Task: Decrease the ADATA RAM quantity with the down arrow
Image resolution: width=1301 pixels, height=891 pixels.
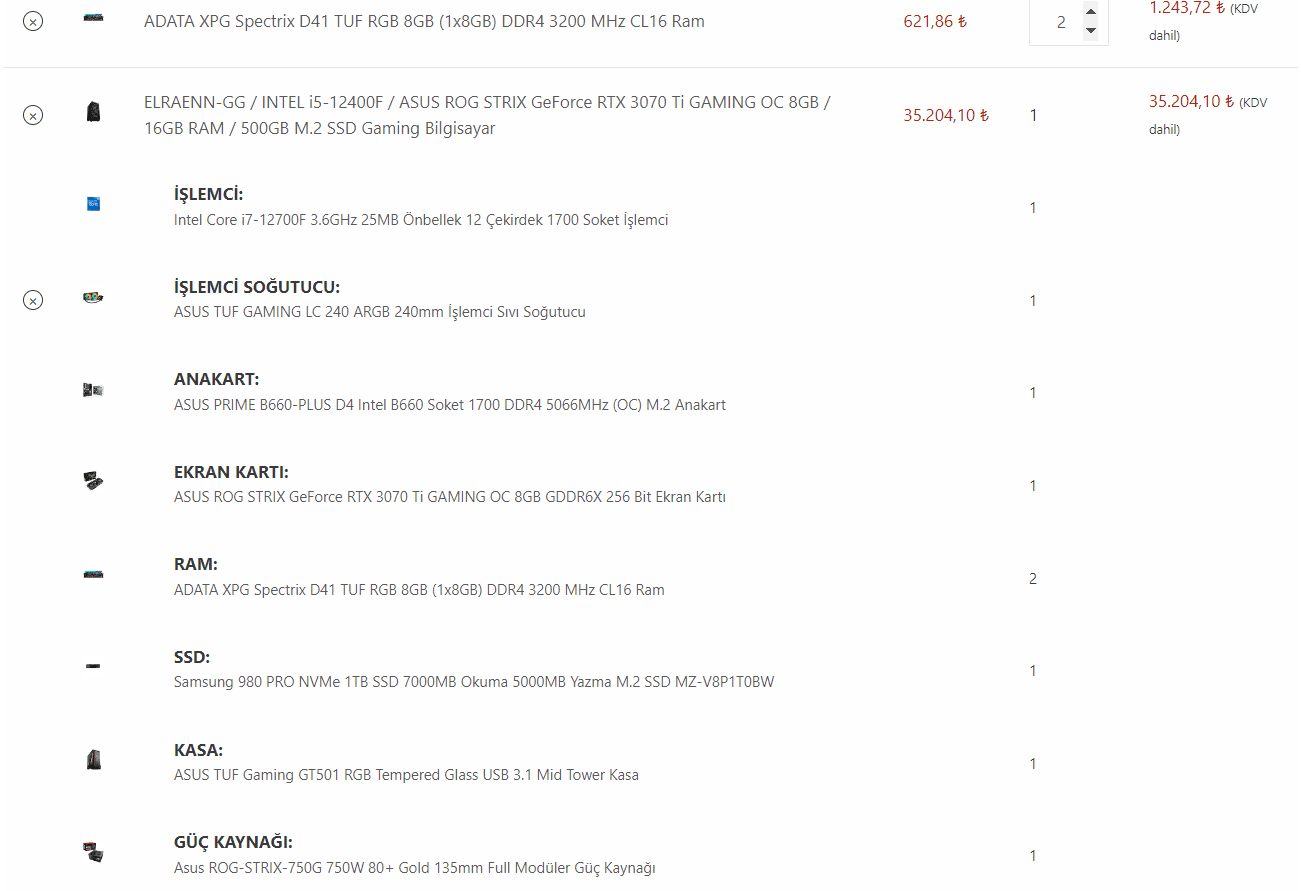Action: (x=1090, y=31)
